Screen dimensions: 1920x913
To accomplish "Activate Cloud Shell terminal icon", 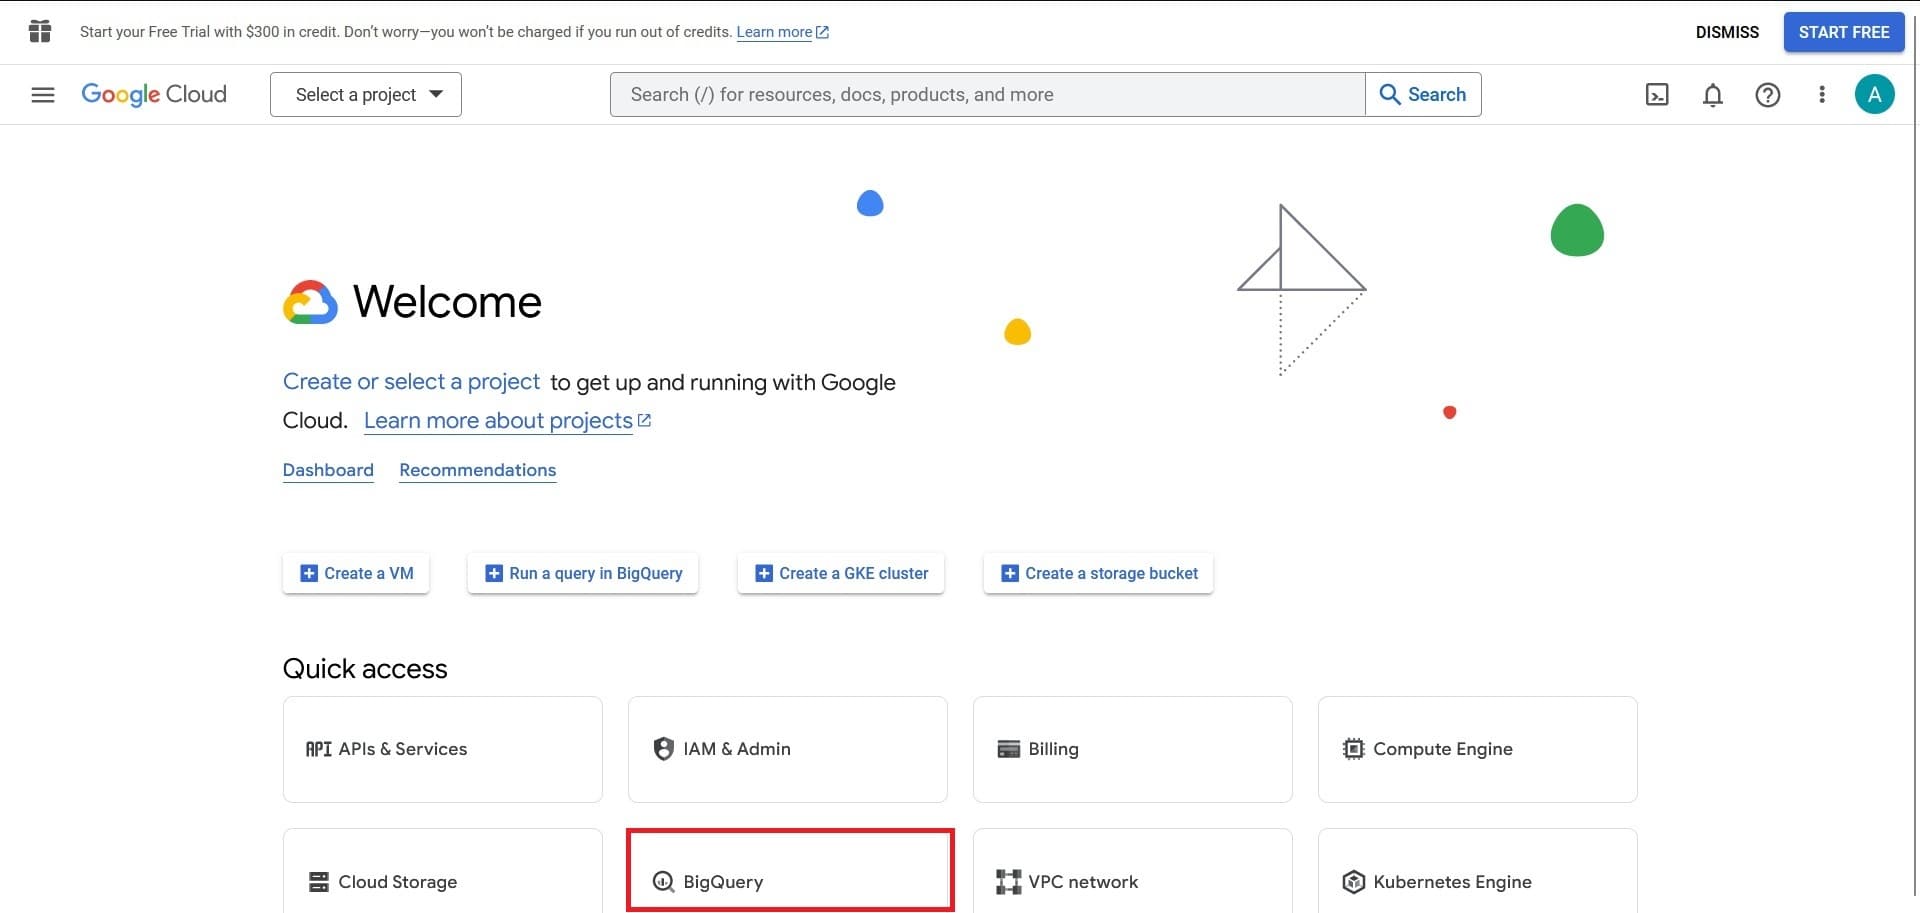I will (x=1656, y=95).
